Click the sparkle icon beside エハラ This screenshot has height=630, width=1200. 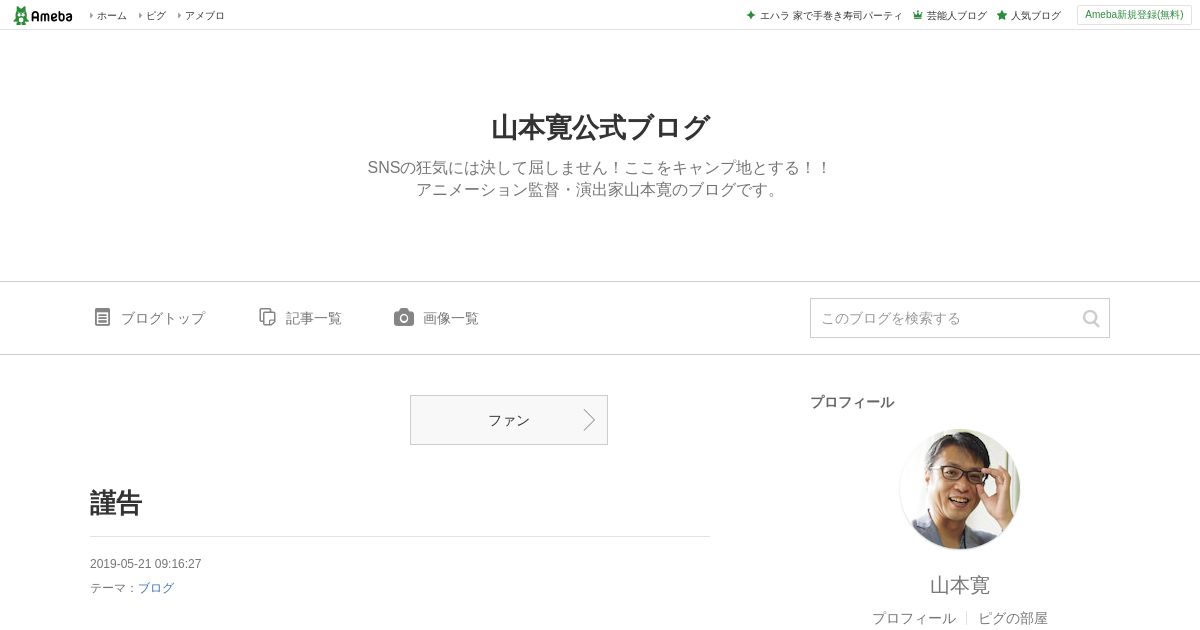pyautogui.click(x=751, y=15)
